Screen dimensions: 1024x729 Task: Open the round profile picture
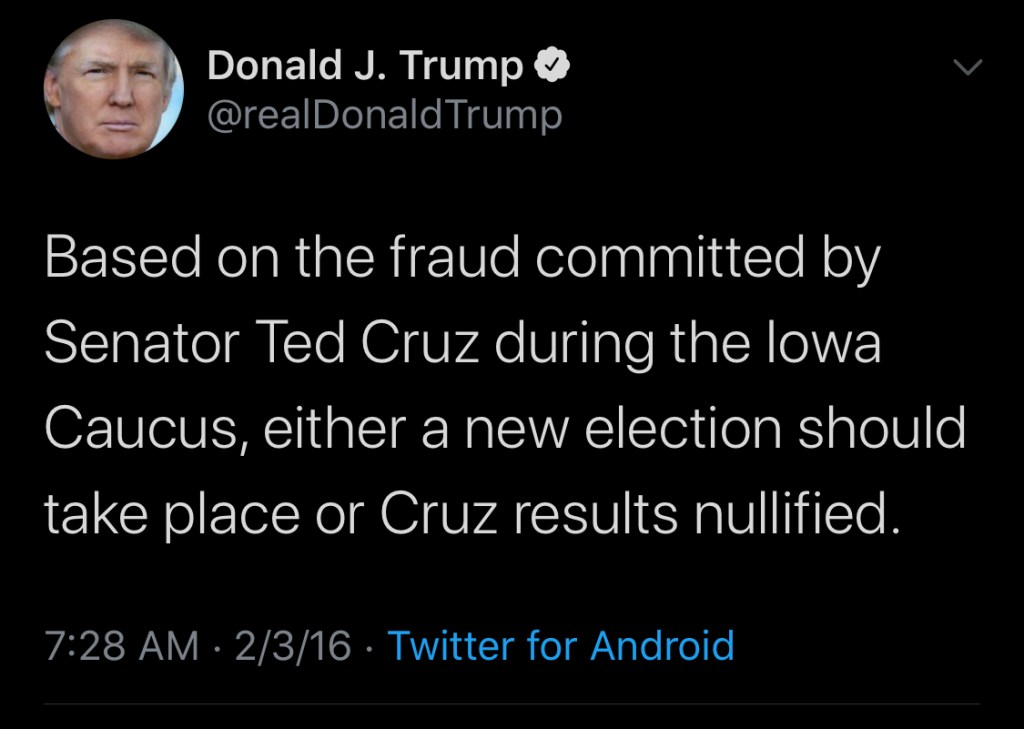113,90
